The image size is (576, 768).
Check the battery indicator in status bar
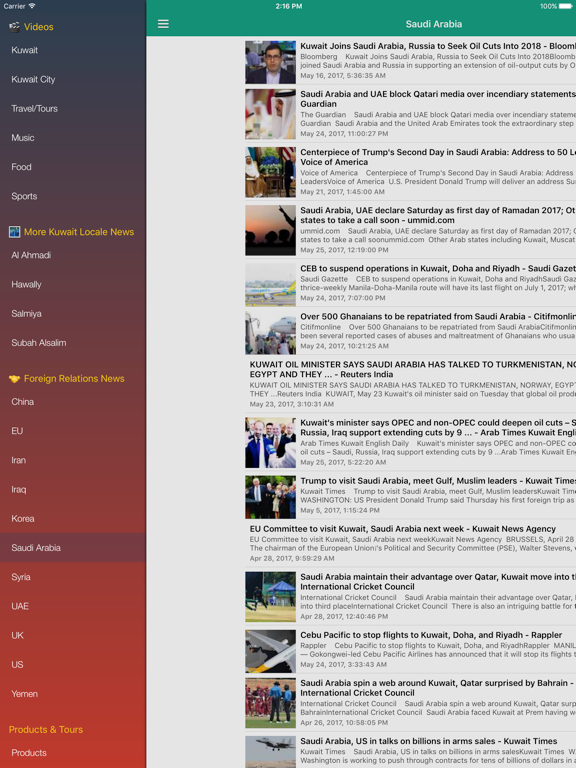(566, 6)
